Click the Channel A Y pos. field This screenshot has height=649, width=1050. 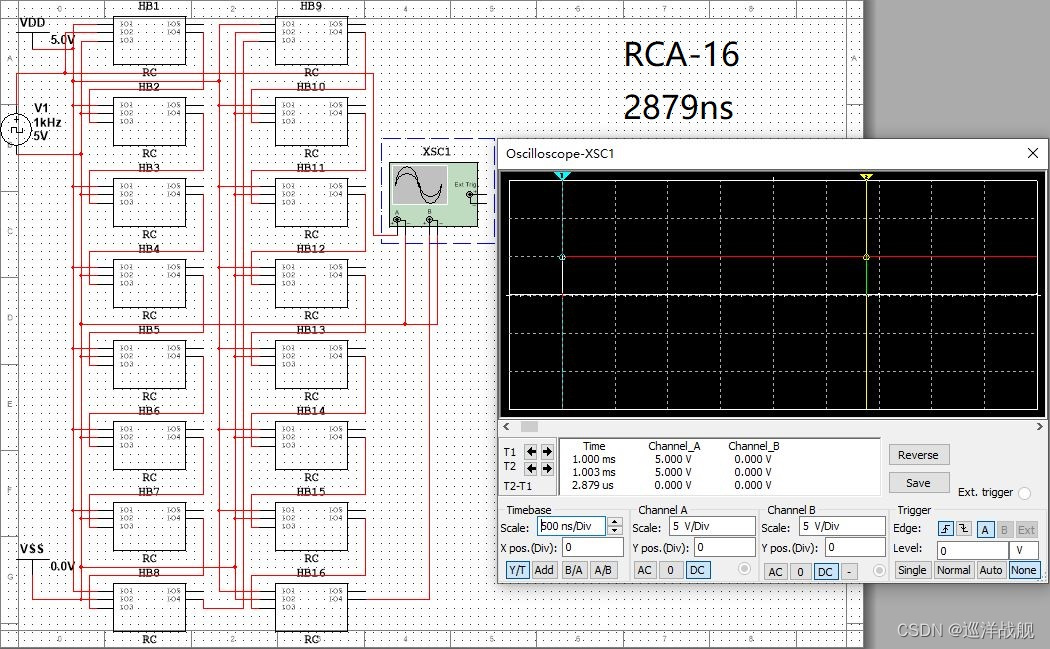tap(725, 547)
